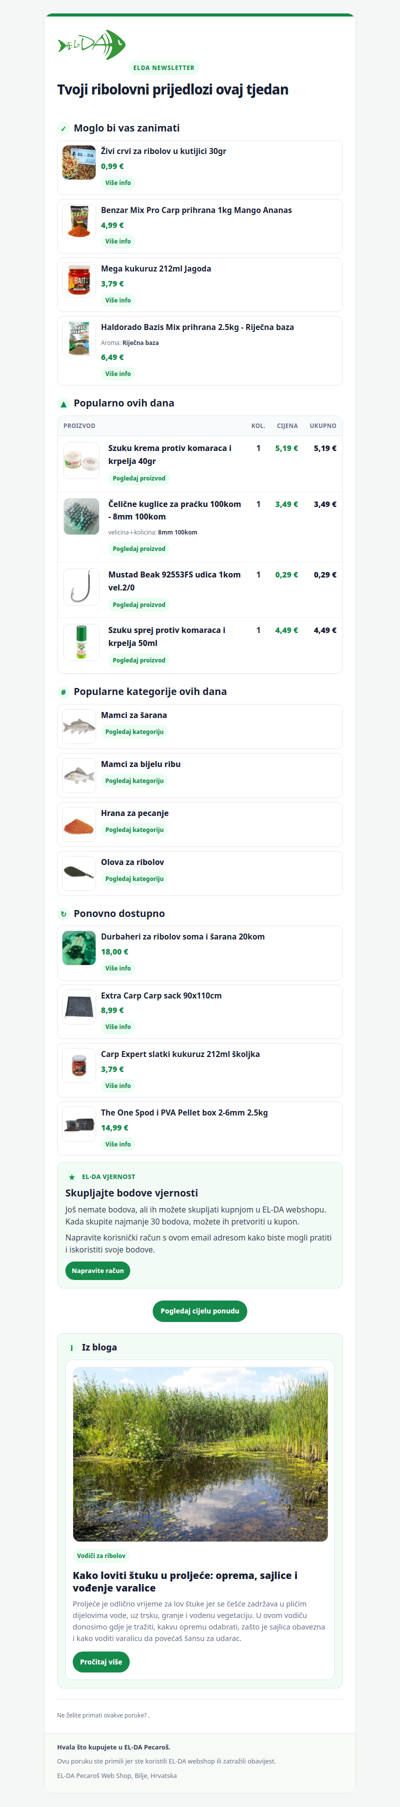Open the blog photo of the reedy pond
Viewport: 400px width, 1807px height.
click(200, 1454)
